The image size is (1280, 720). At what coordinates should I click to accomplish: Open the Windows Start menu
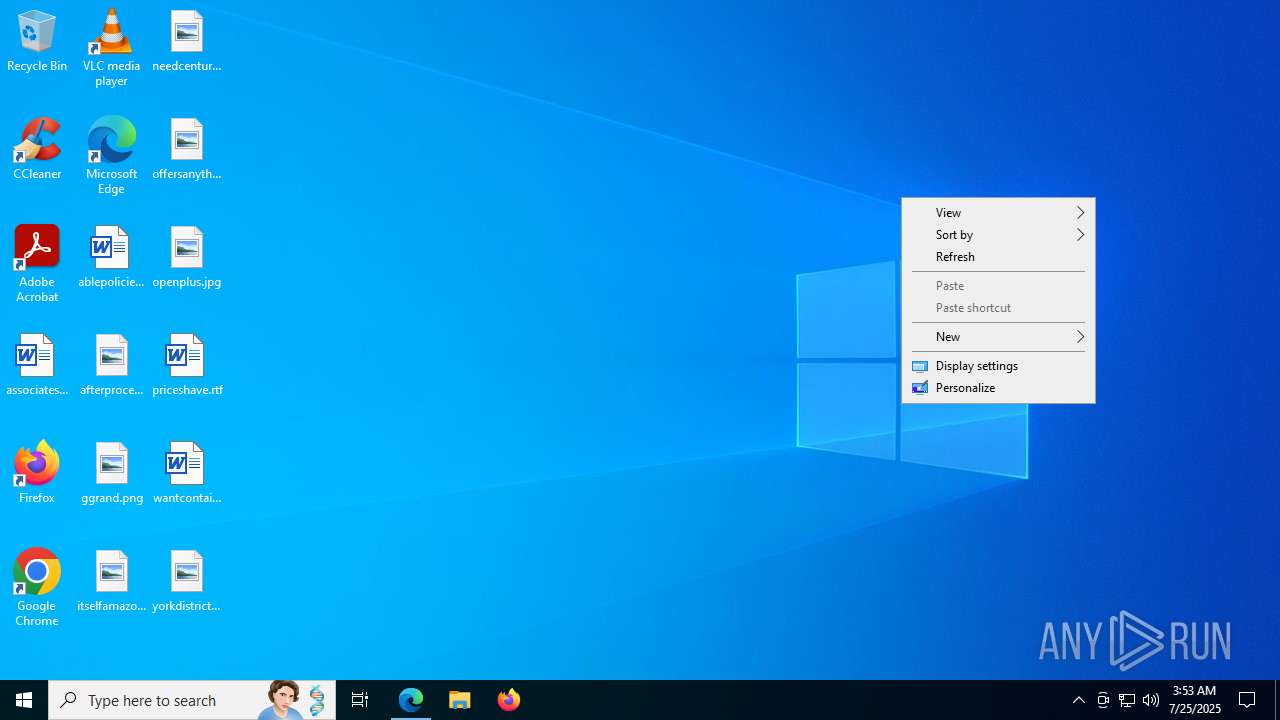24,700
